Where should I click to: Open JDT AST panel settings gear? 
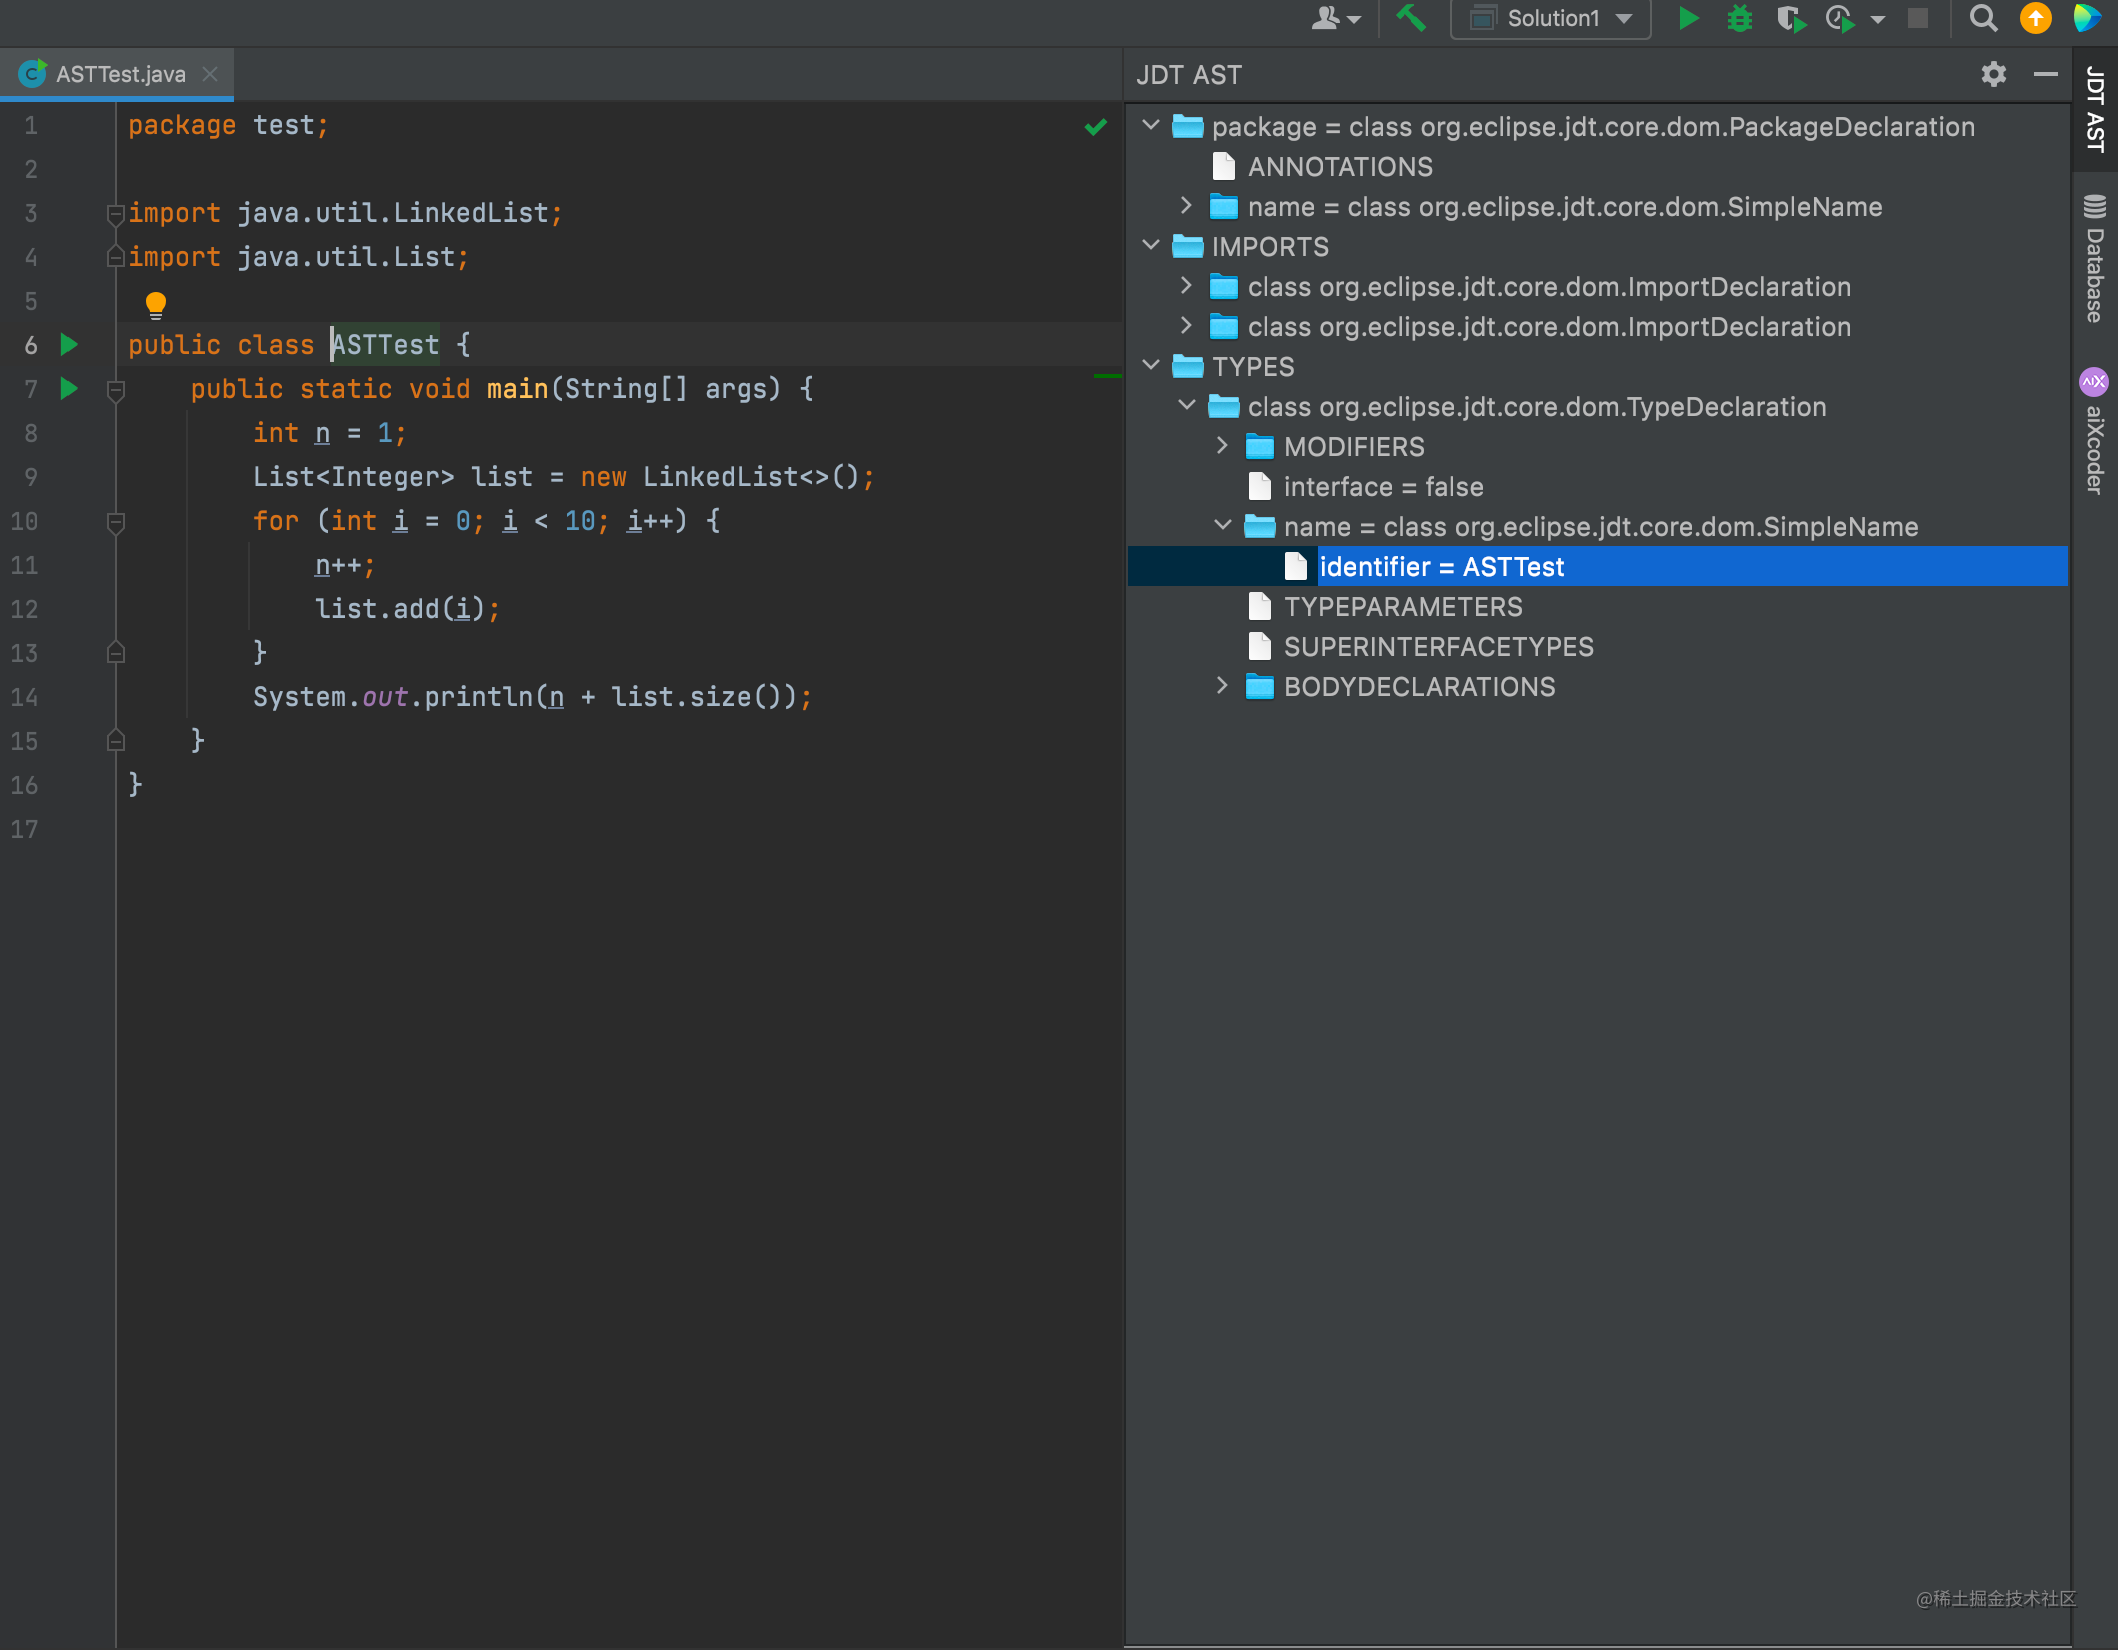tap(1993, 74)
